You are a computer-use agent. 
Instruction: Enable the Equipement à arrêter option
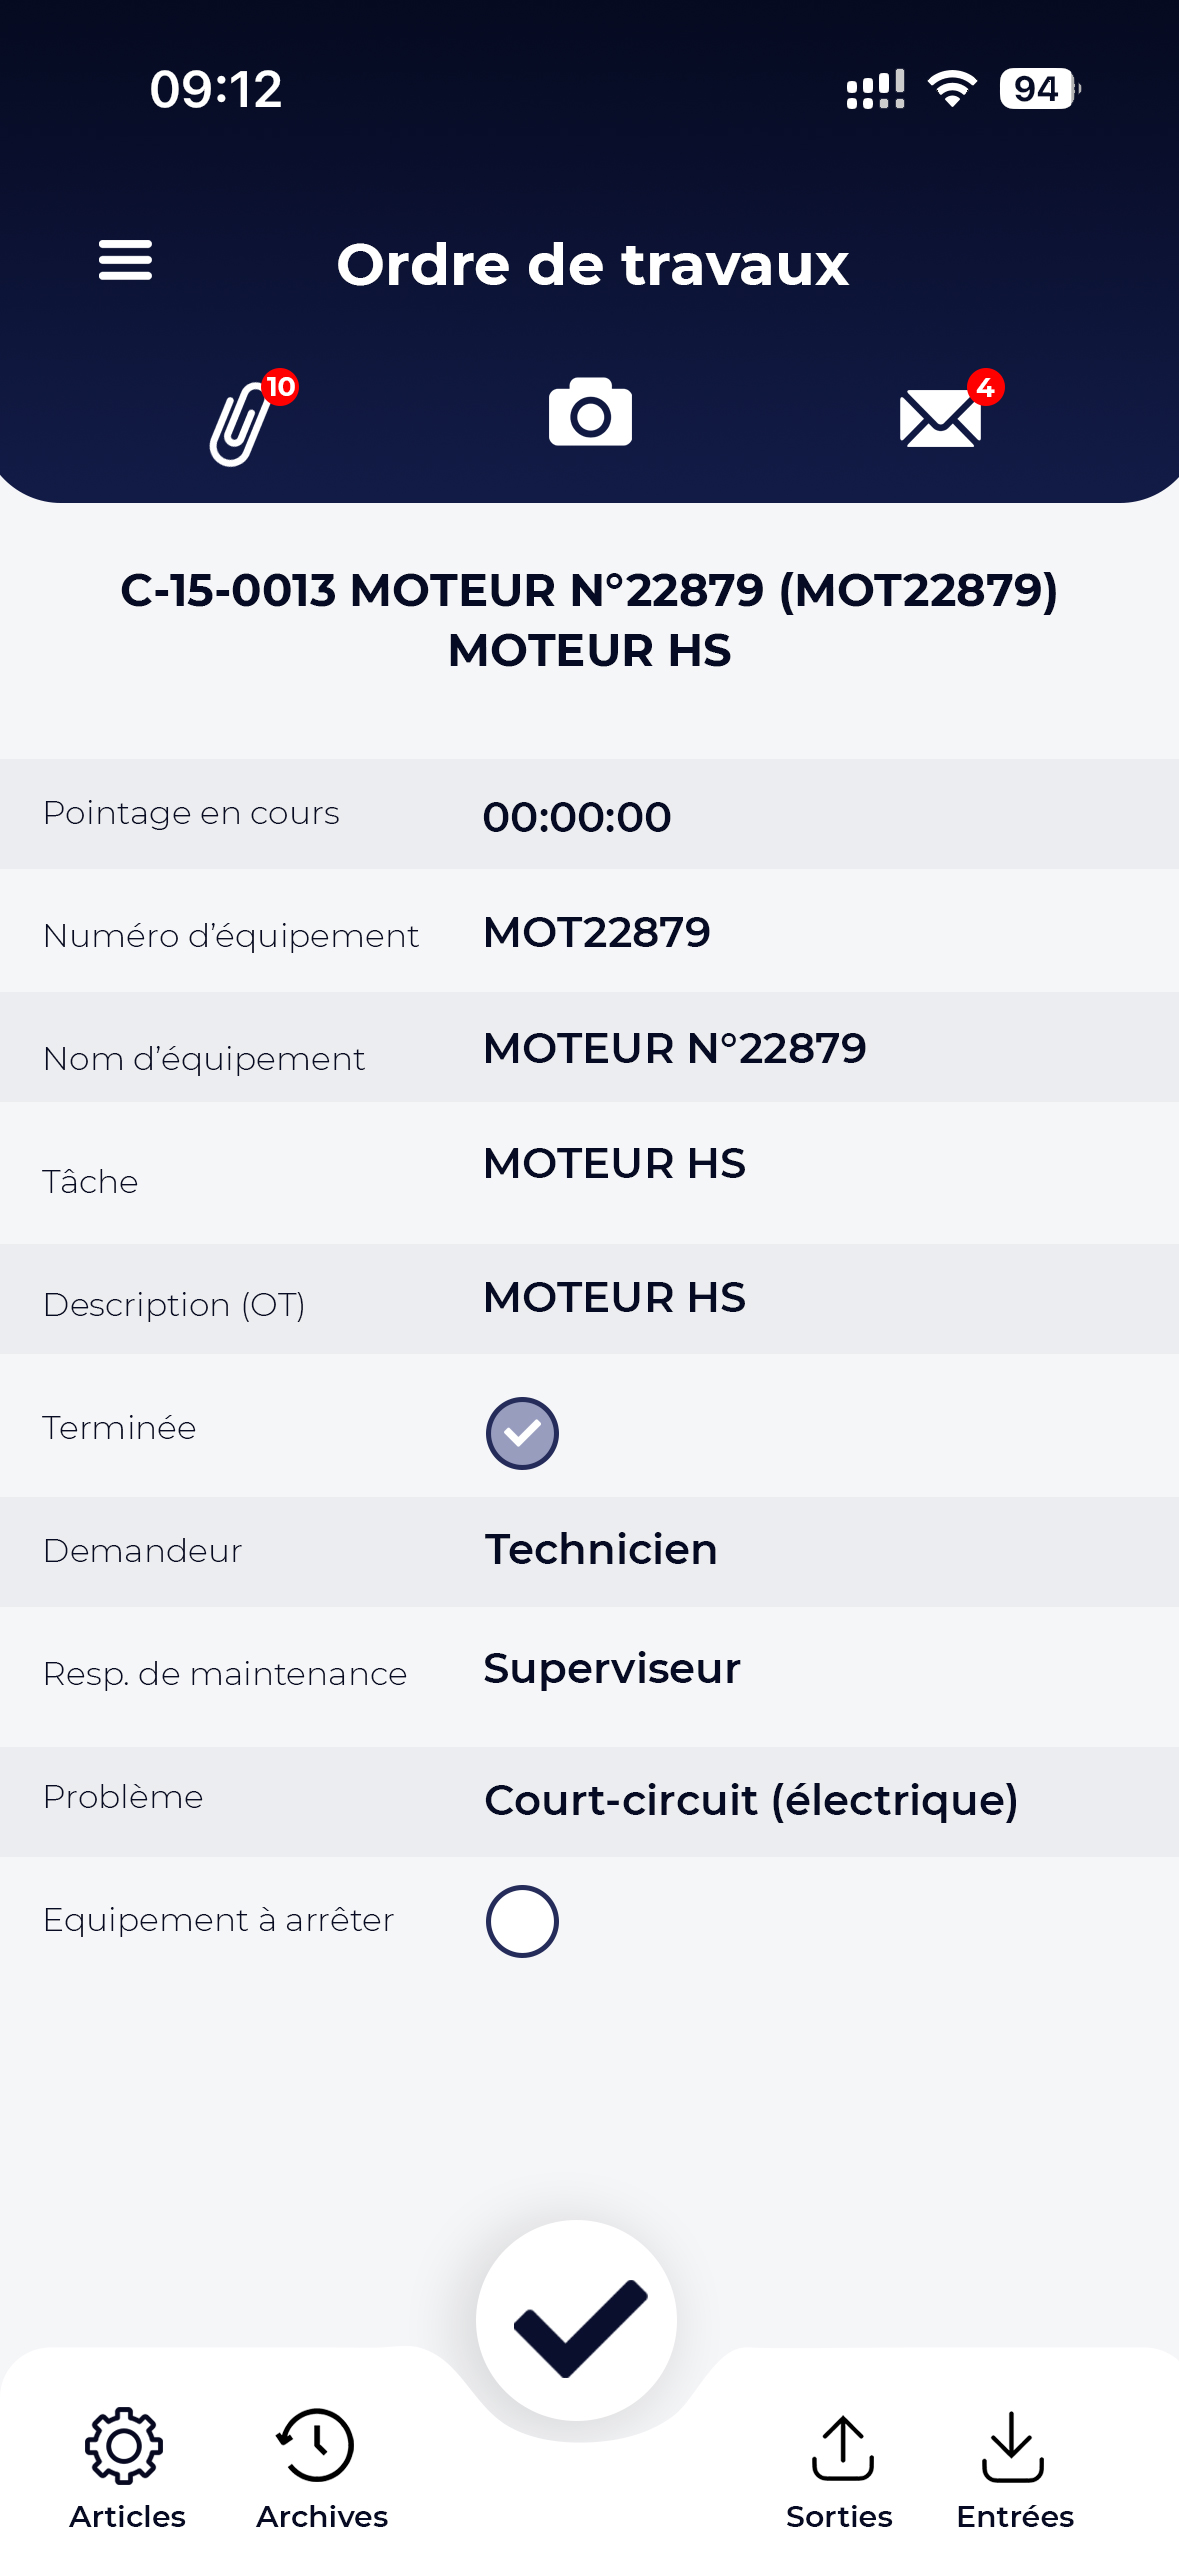[522, 1920]
